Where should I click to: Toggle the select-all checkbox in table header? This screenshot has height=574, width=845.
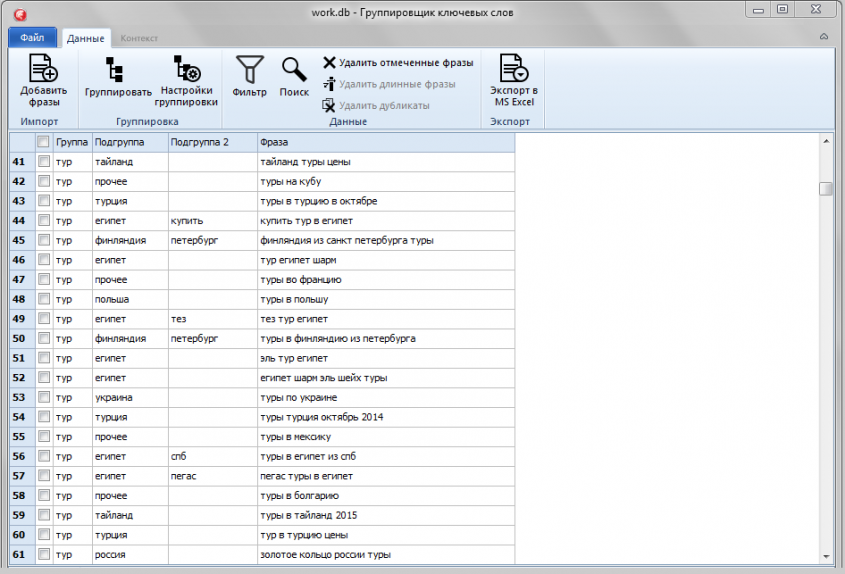43,142
